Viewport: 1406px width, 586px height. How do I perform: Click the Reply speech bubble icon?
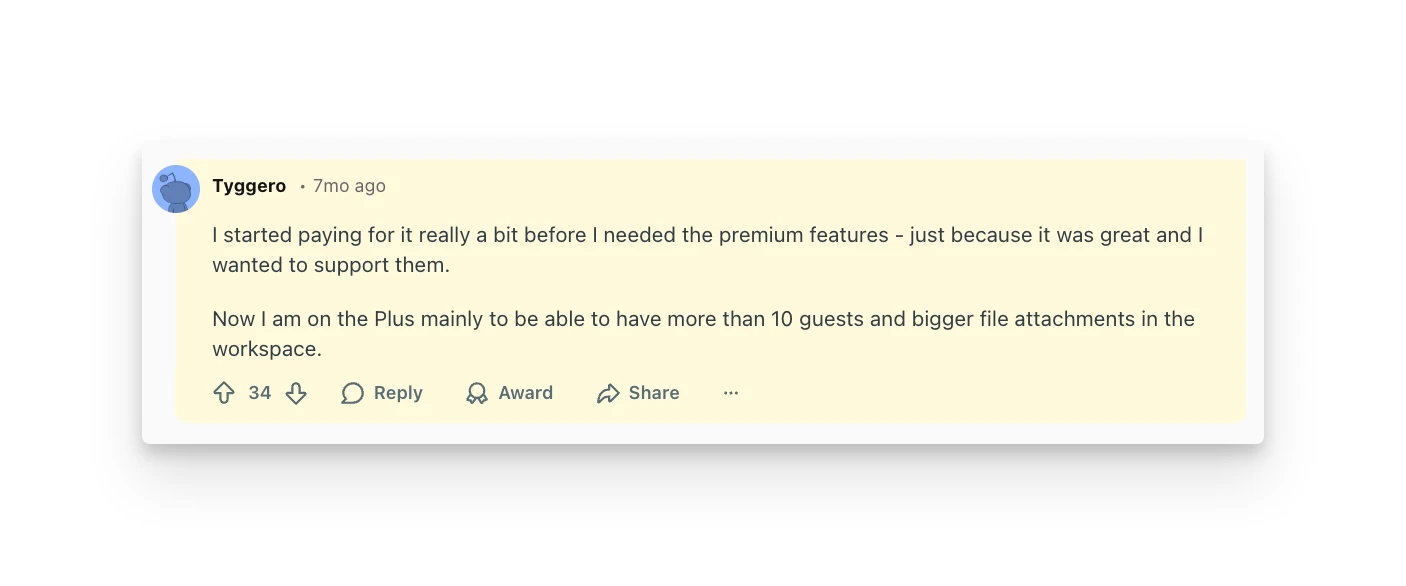click(x=352, y=393)
